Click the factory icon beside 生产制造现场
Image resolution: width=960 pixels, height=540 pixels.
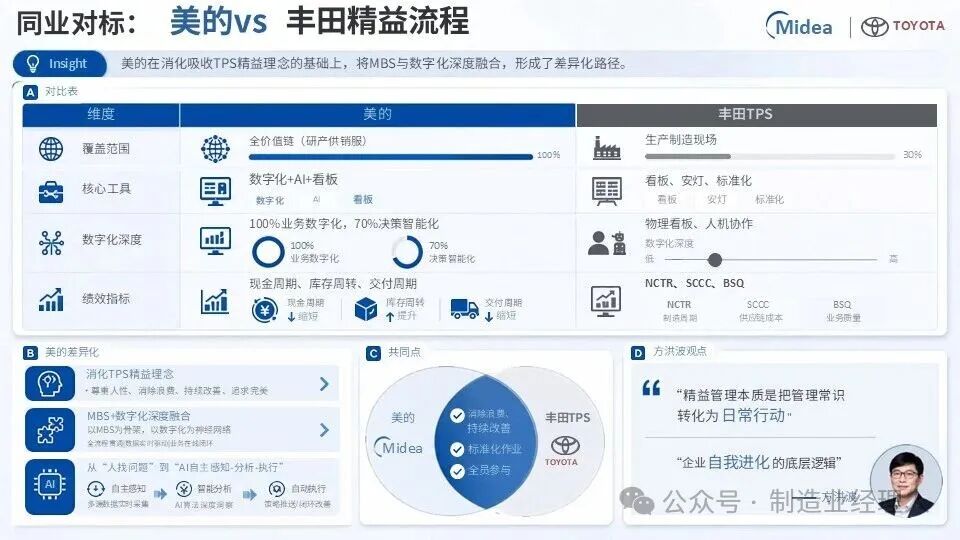pyautogui.click(x=606, y=148)
